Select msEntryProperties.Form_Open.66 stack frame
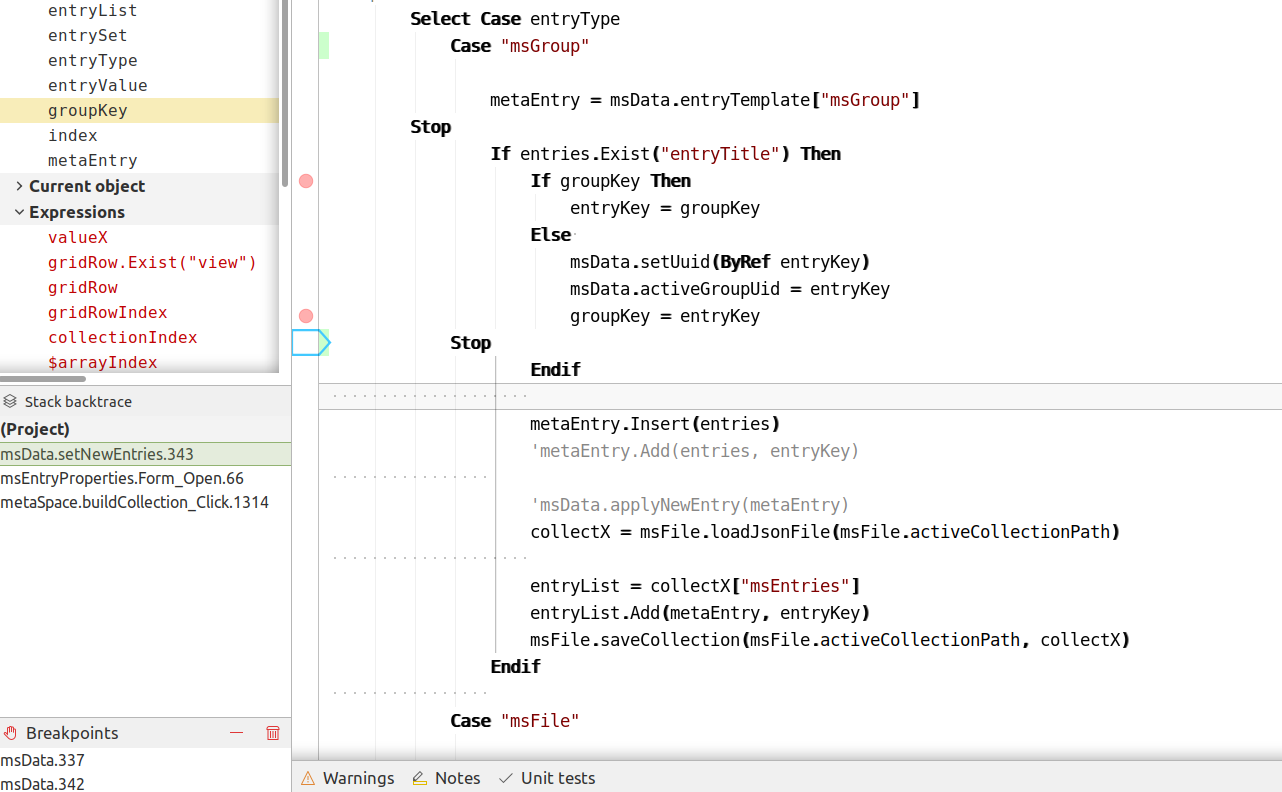 pyautogui.click(x=122, y=478)
